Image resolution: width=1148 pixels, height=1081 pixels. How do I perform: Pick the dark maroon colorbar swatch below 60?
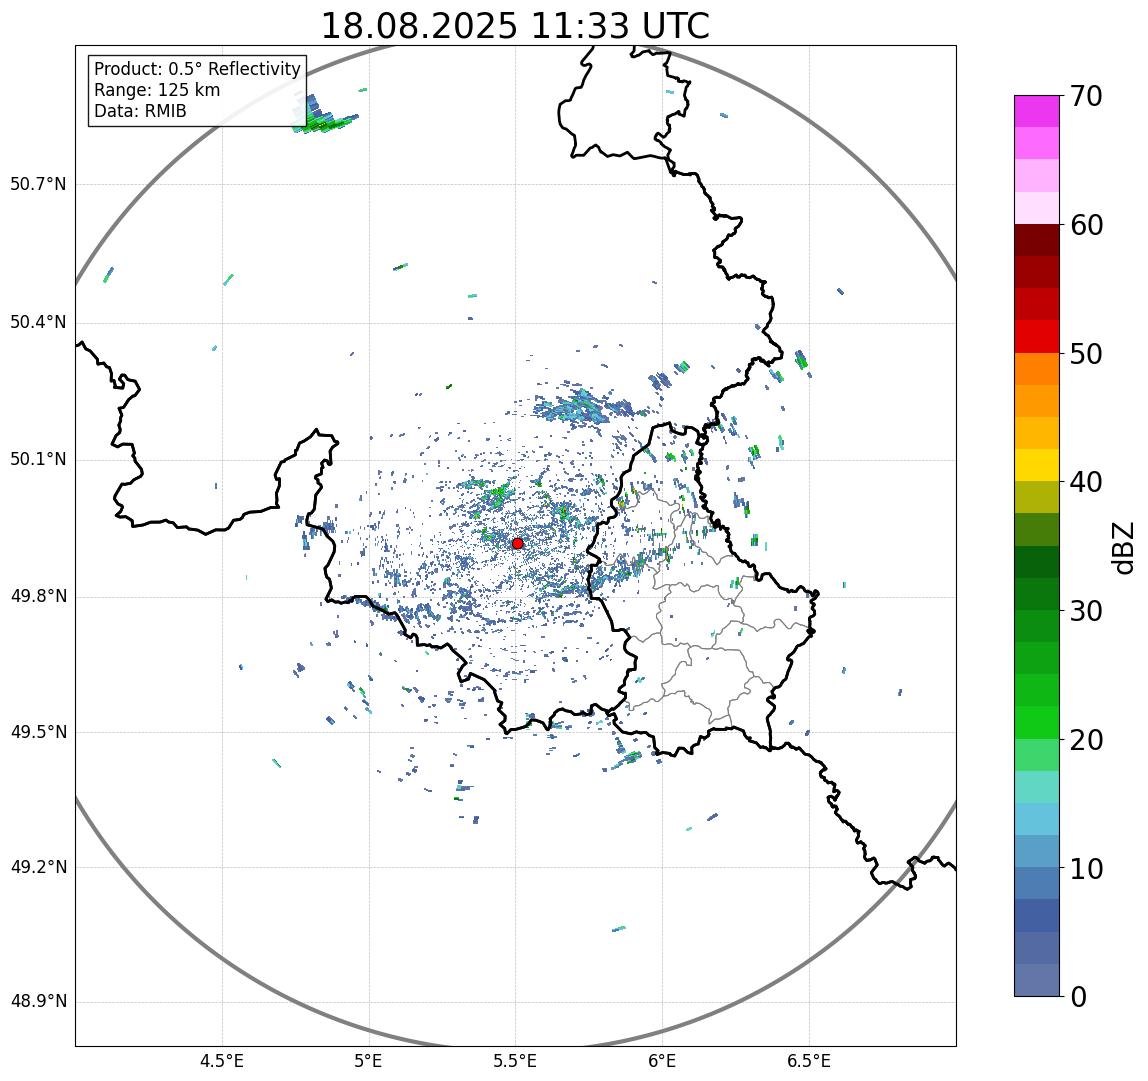(x=1037, y=240)
